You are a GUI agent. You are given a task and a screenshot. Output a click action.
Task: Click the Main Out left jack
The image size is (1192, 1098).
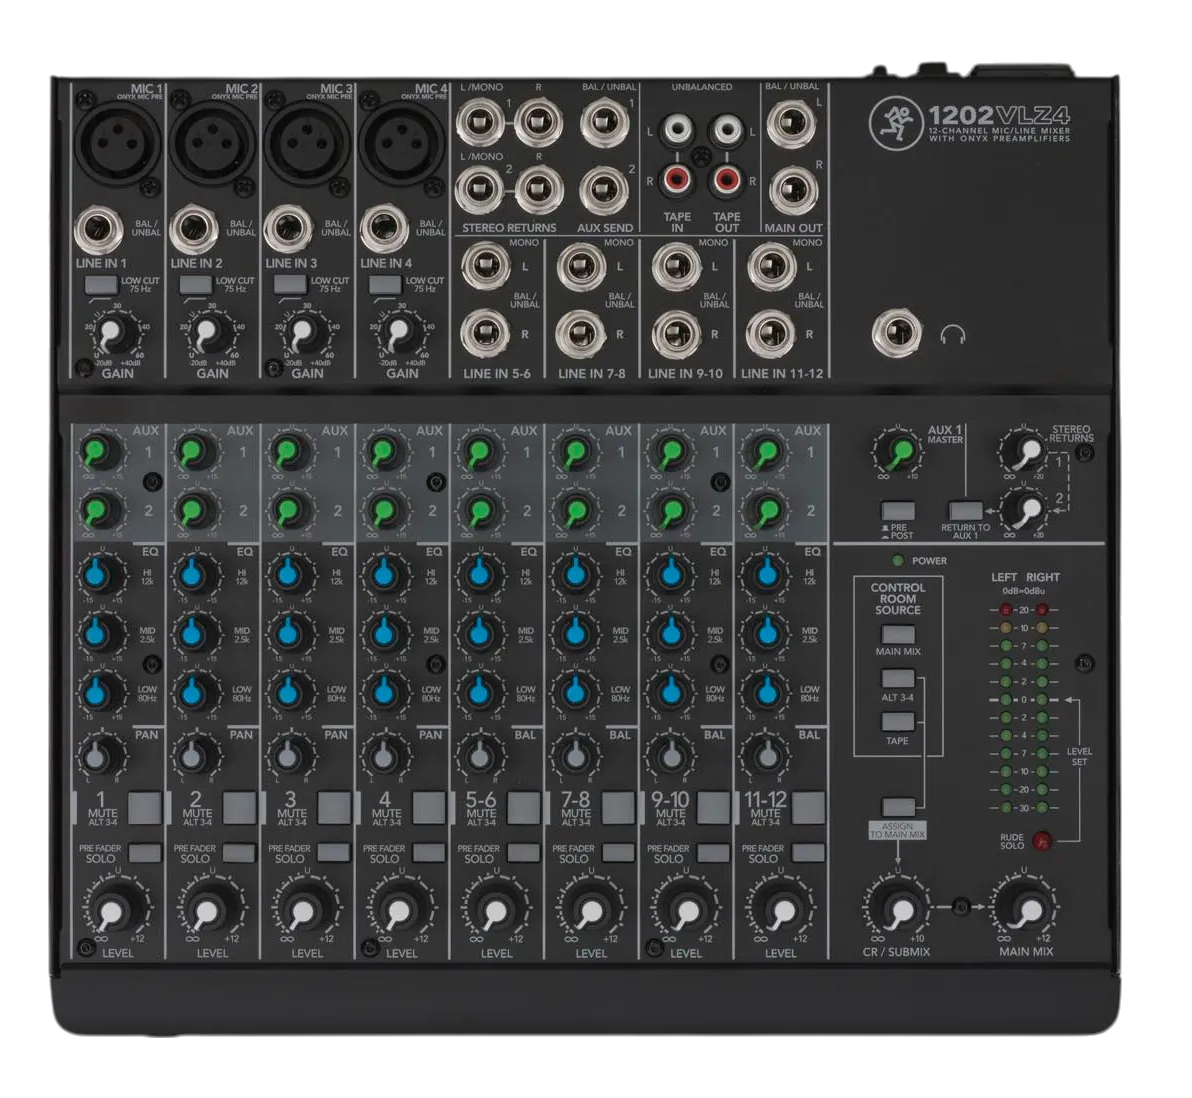point(791,124)
